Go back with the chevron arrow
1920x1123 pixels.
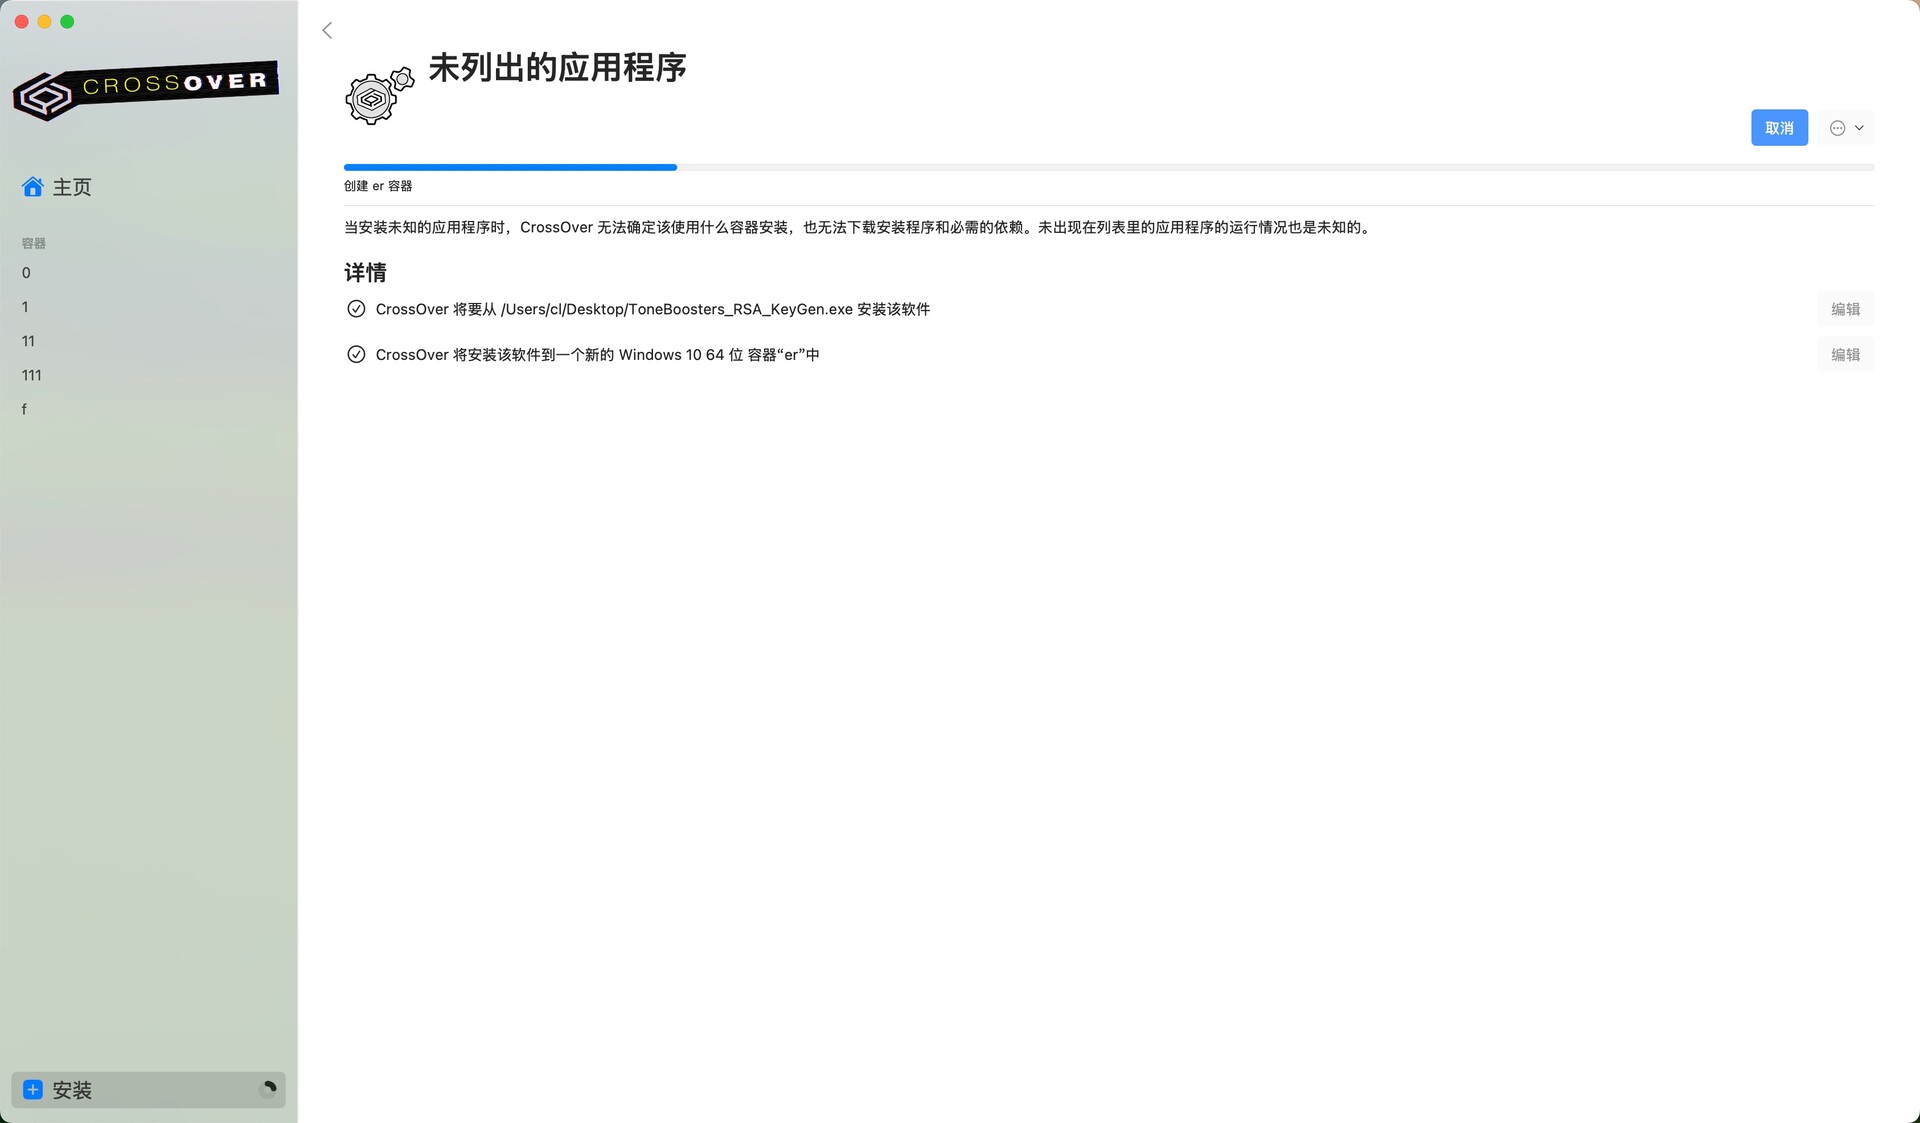click(x=327, y=30)
